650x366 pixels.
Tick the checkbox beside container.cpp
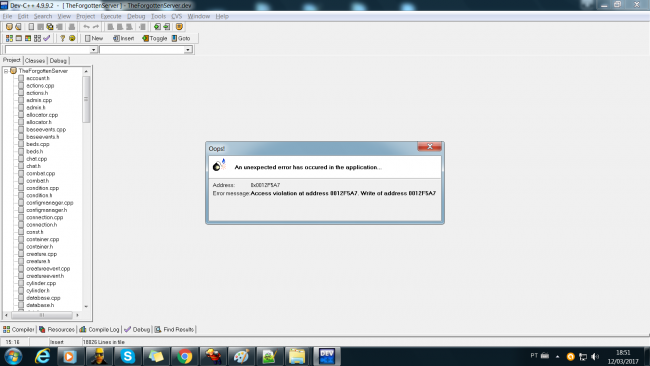coord(21,239)
